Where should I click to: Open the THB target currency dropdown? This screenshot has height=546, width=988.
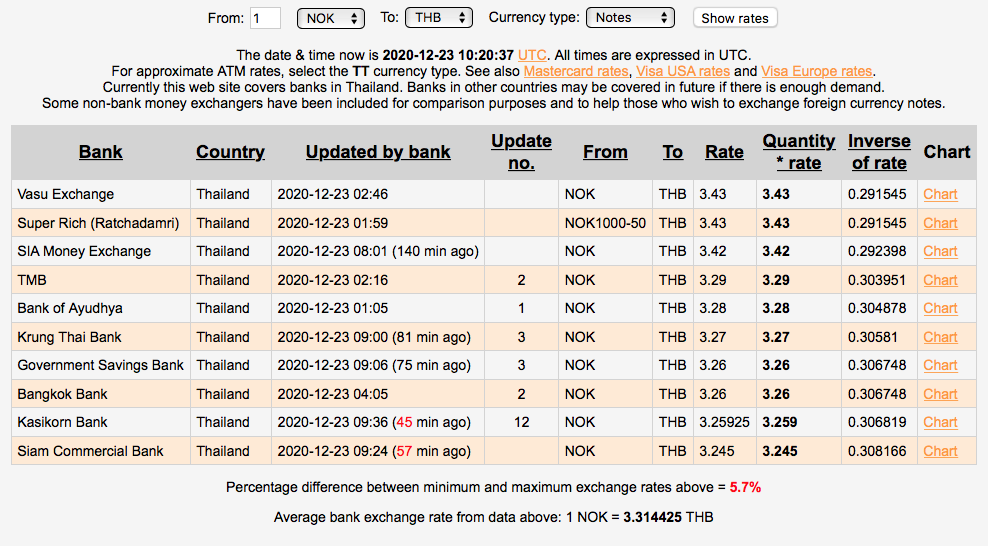pos(439,18)
